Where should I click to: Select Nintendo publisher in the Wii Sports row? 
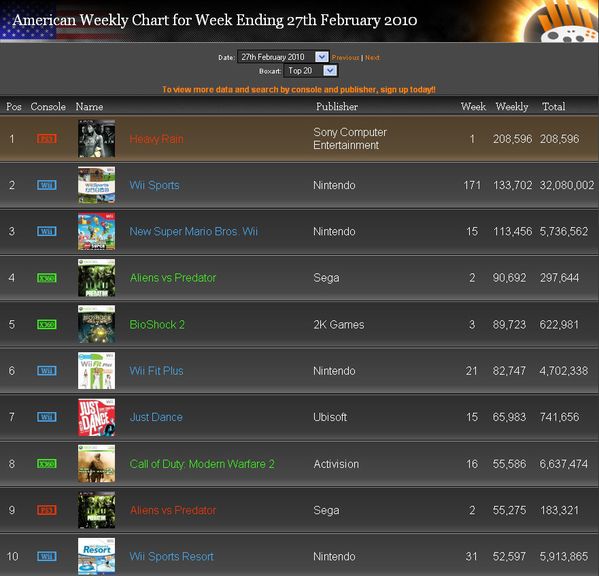point(334,185)
